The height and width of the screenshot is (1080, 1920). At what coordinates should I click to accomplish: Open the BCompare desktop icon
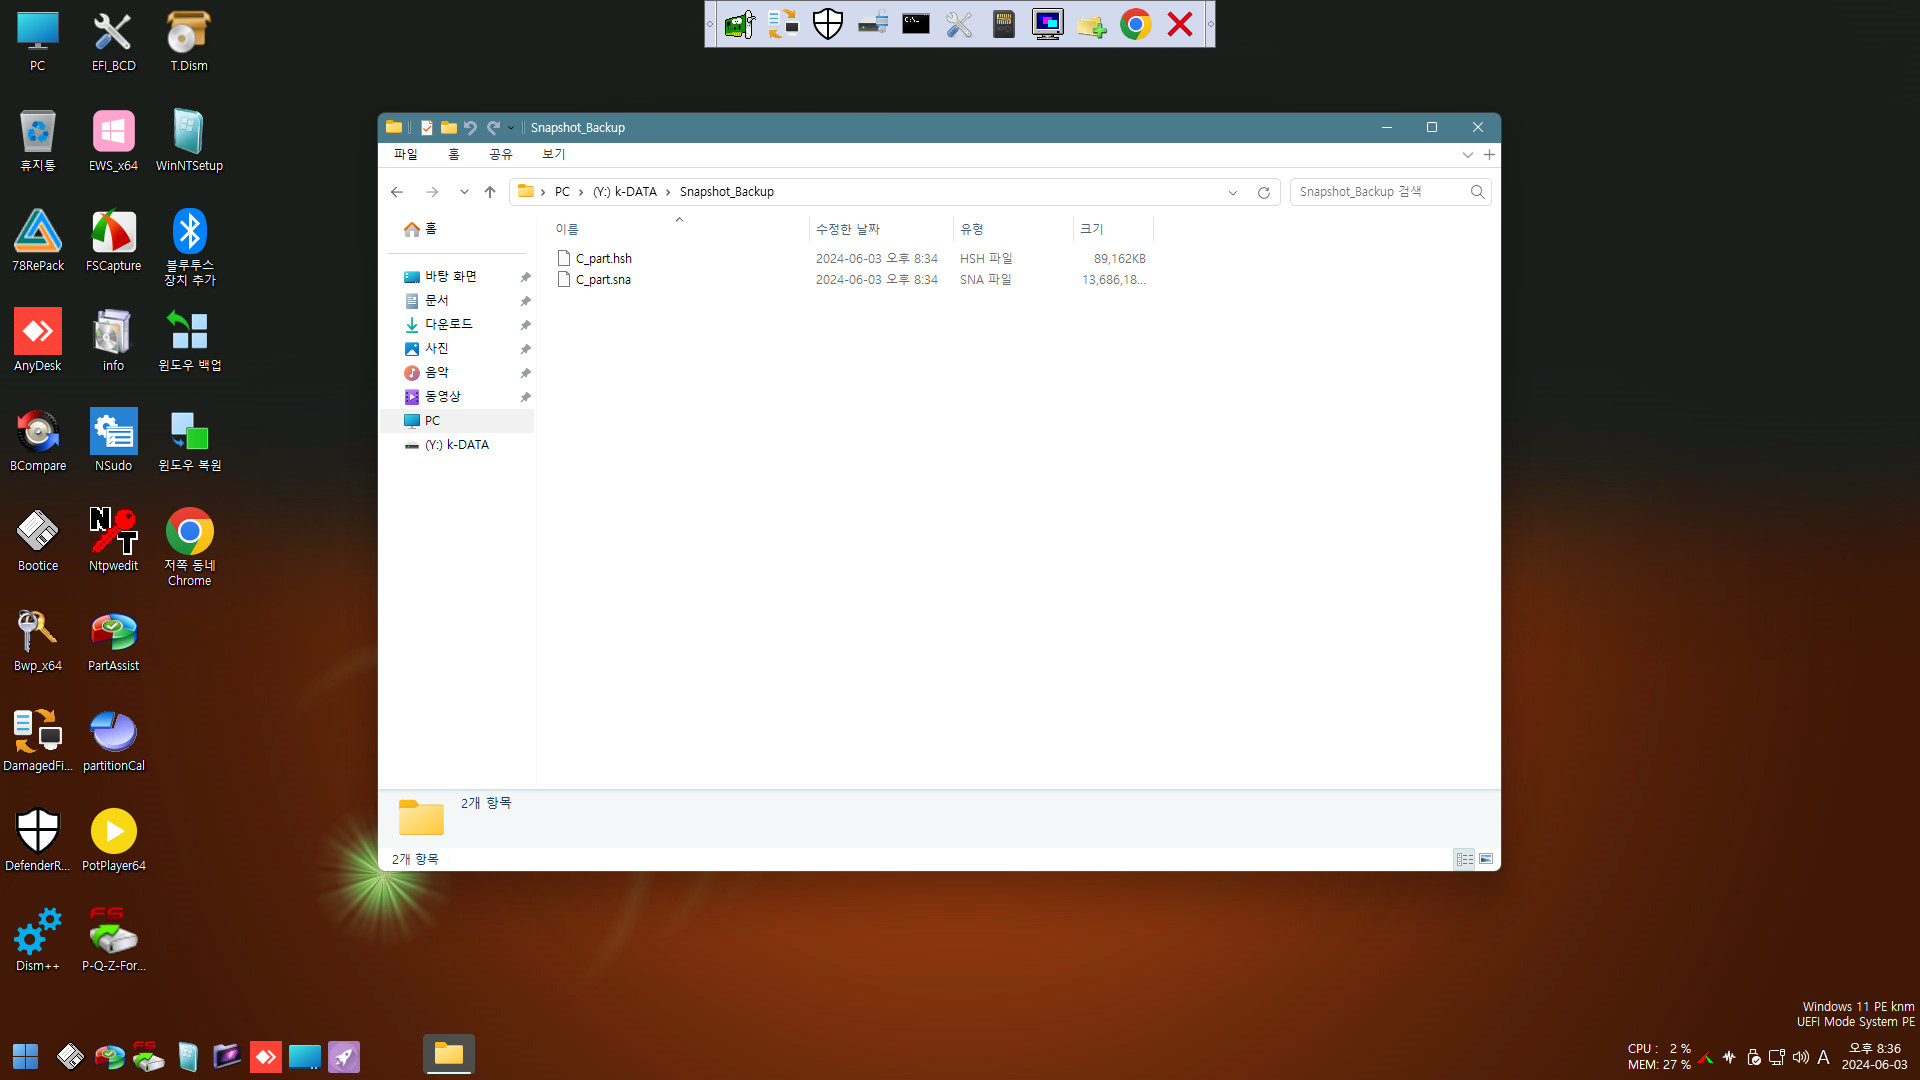click(x=38, y=441)
